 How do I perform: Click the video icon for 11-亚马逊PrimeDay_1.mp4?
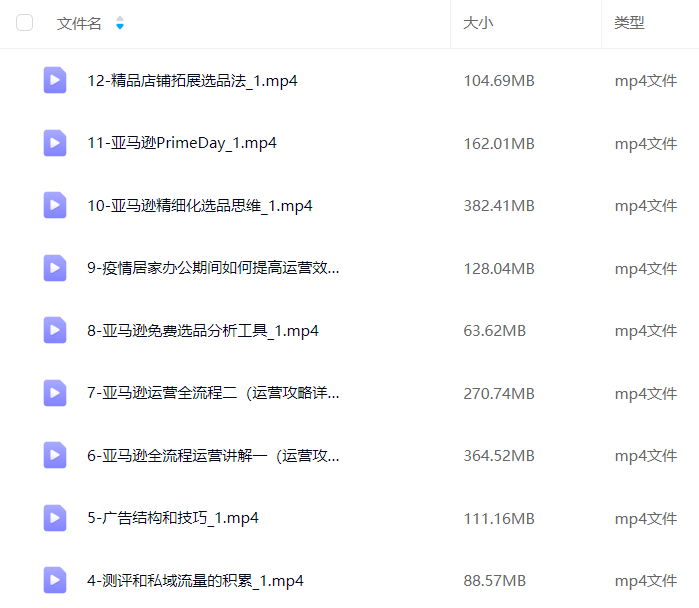[55, 143]
